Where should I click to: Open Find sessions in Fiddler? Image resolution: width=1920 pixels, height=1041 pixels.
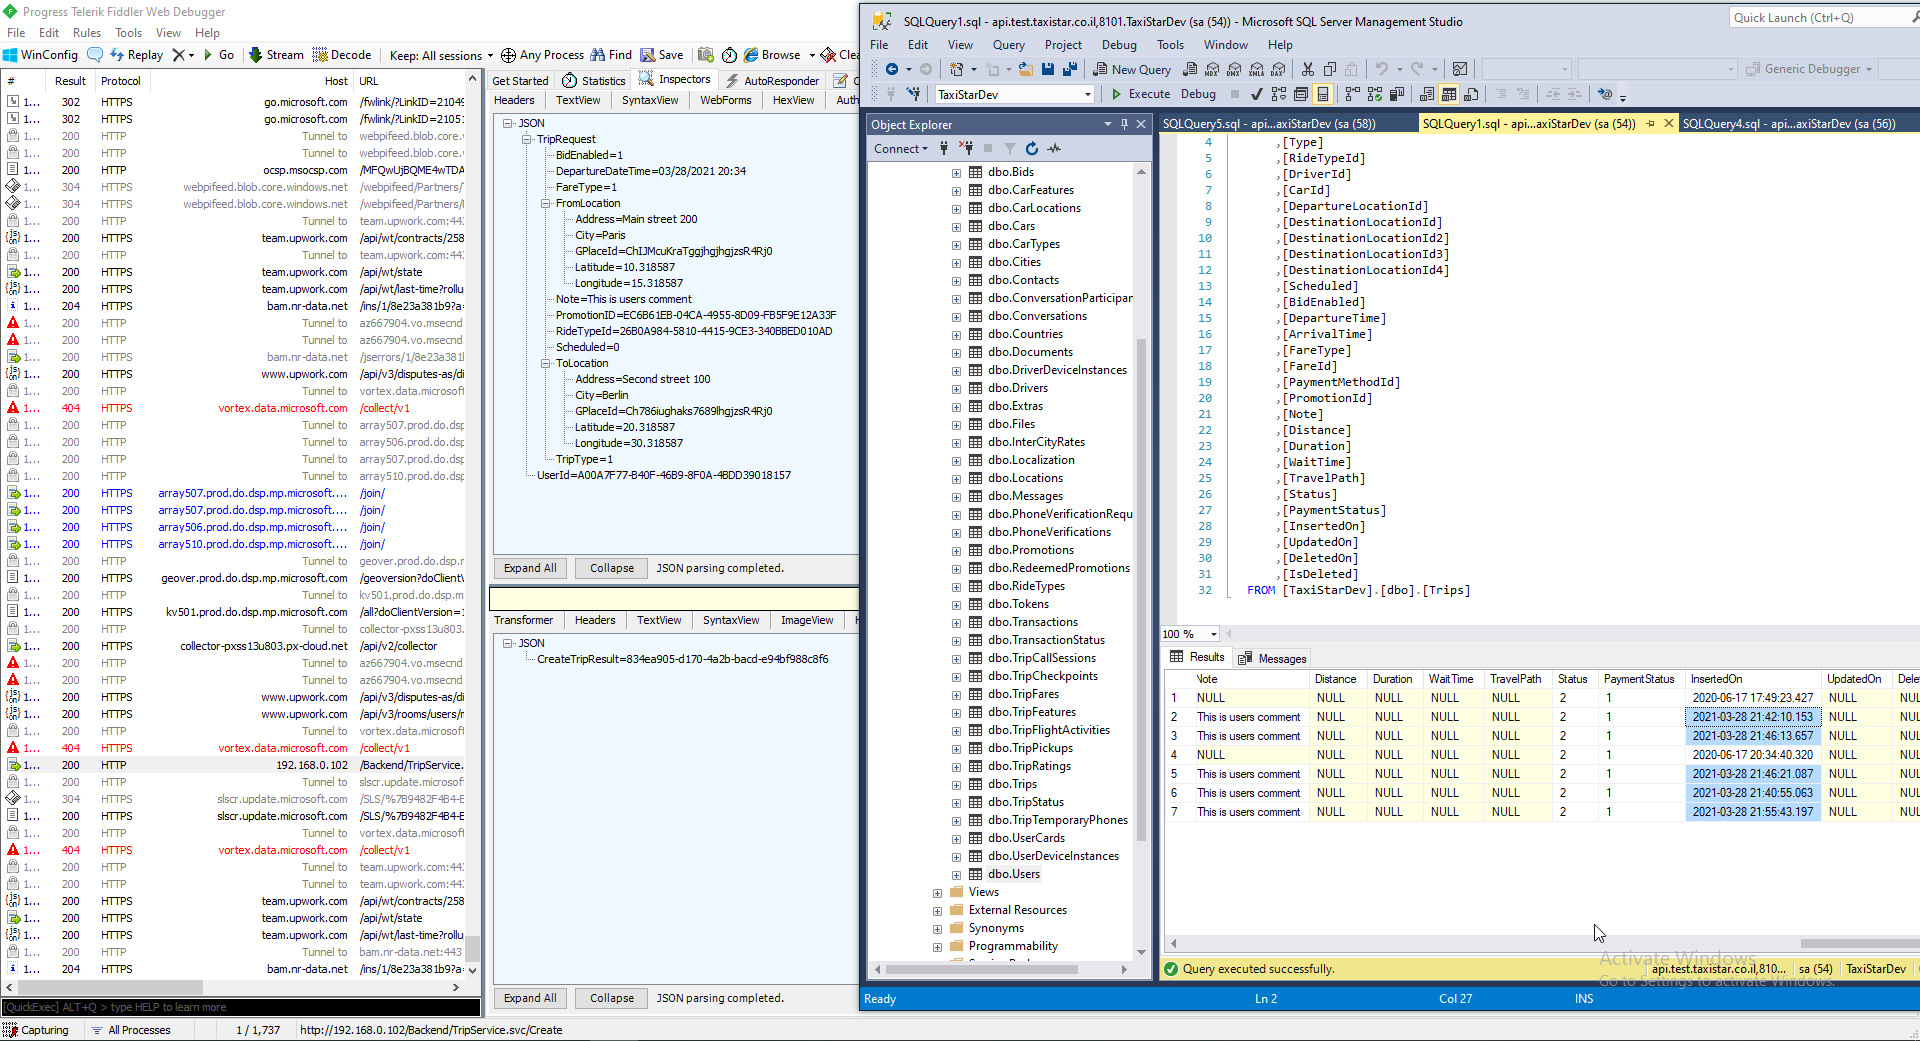tap(611, 55)
